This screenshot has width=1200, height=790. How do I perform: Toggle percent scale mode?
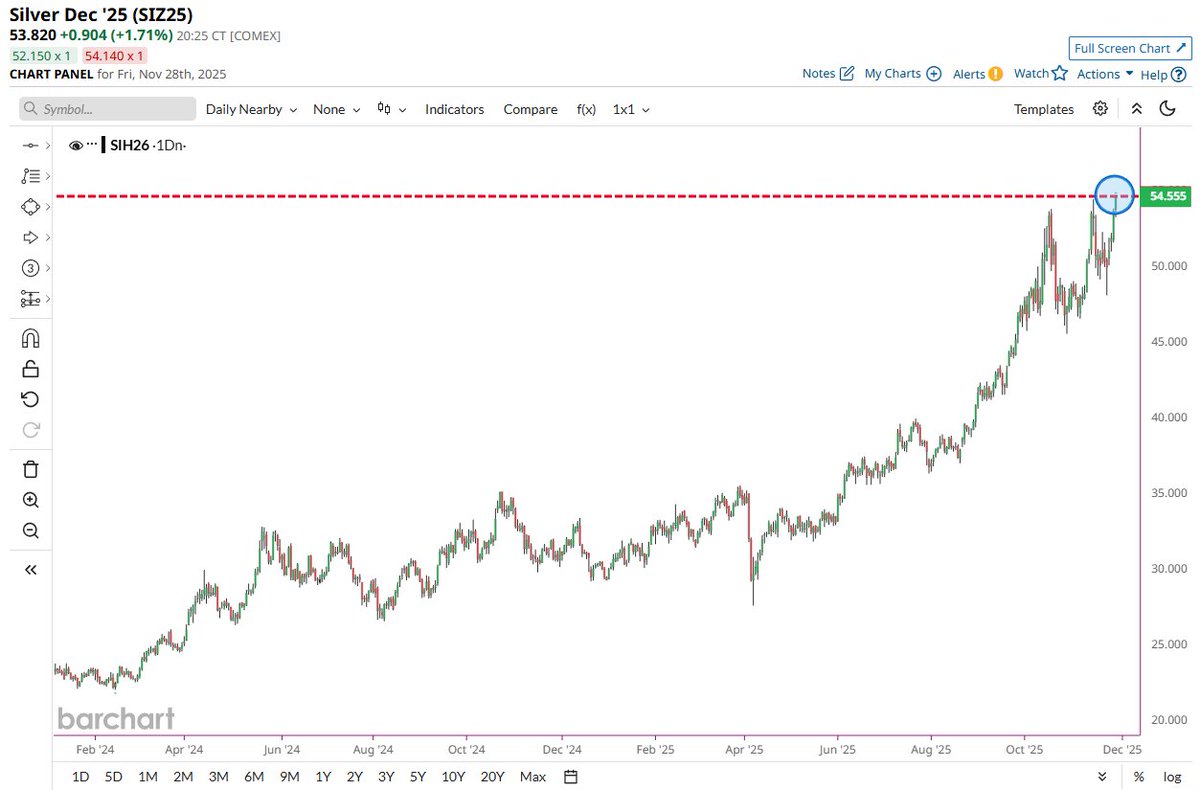click(1139, 777)
